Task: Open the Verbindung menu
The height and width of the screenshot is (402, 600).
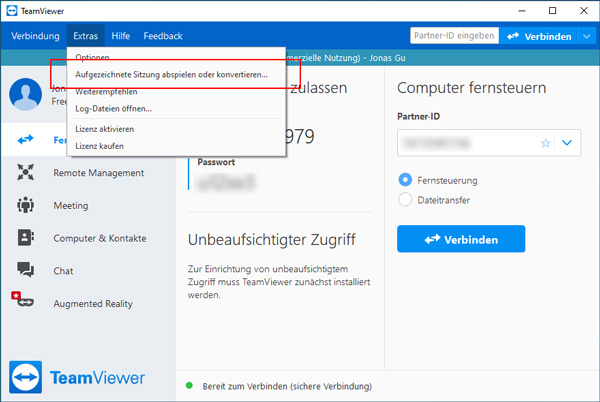Action: click(35, 36)
